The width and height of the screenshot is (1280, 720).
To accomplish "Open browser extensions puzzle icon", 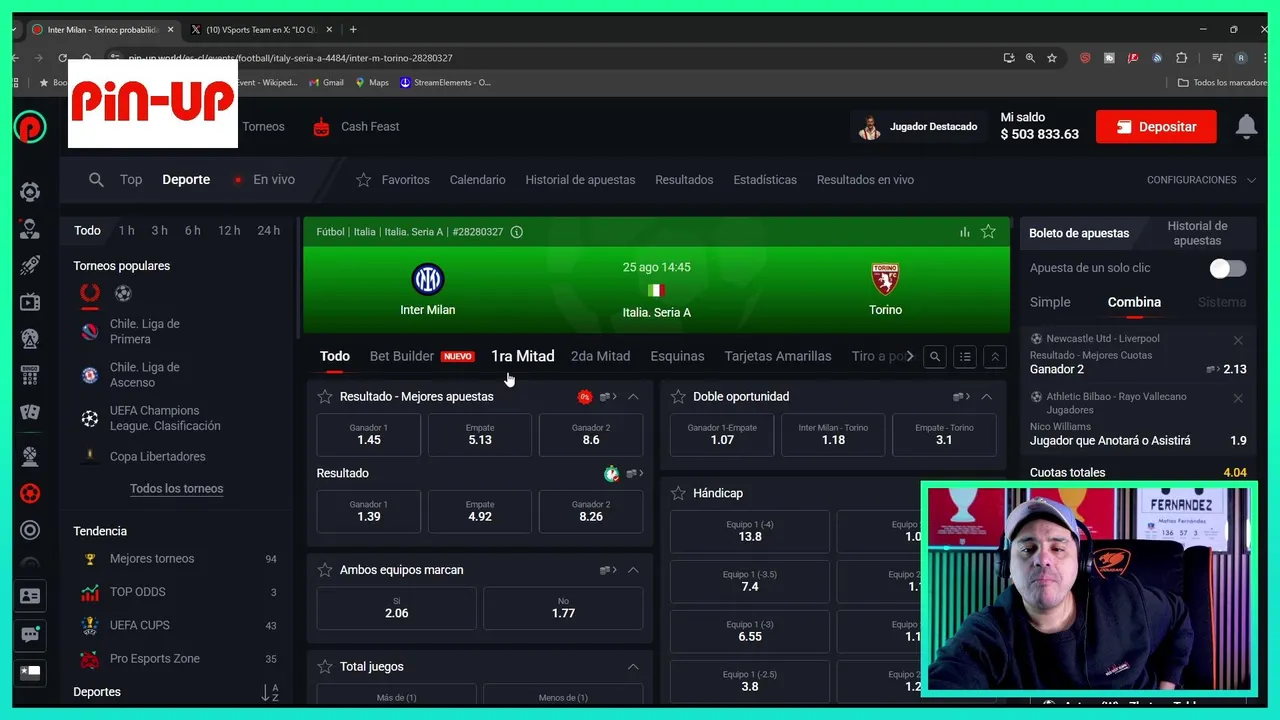I will [1181, 58].
